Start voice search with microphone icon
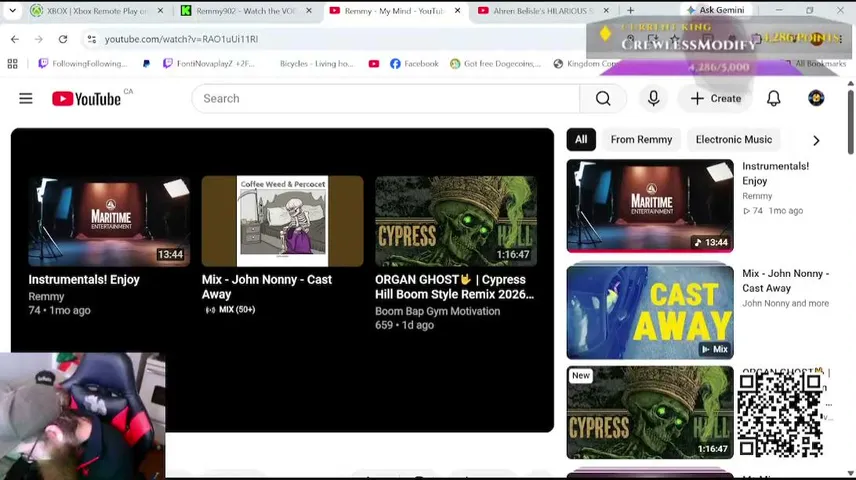856x480 pixels. point(653,99)
